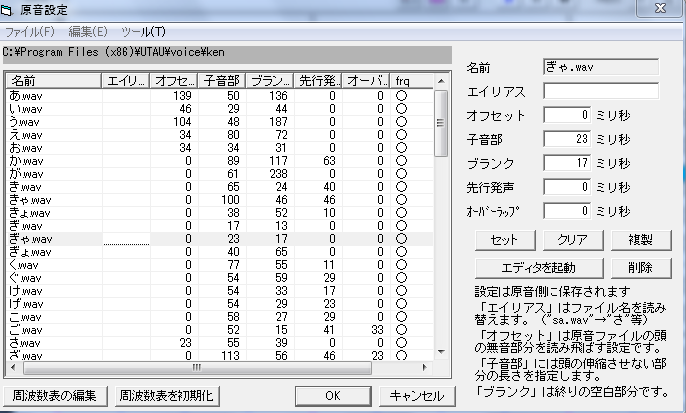This screenshot has height=413, width=686.
Task: Click the horizontal scroll left arrow
Action: (13, 368)
